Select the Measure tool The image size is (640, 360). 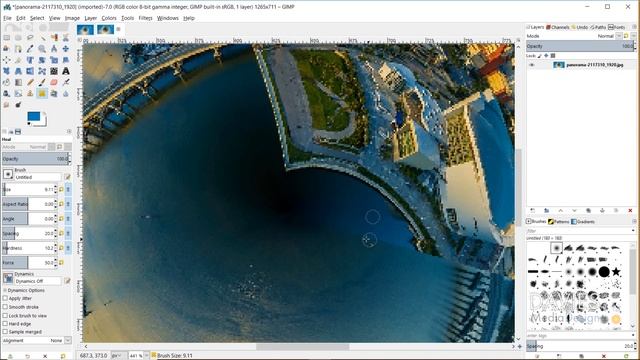[54, 49]
